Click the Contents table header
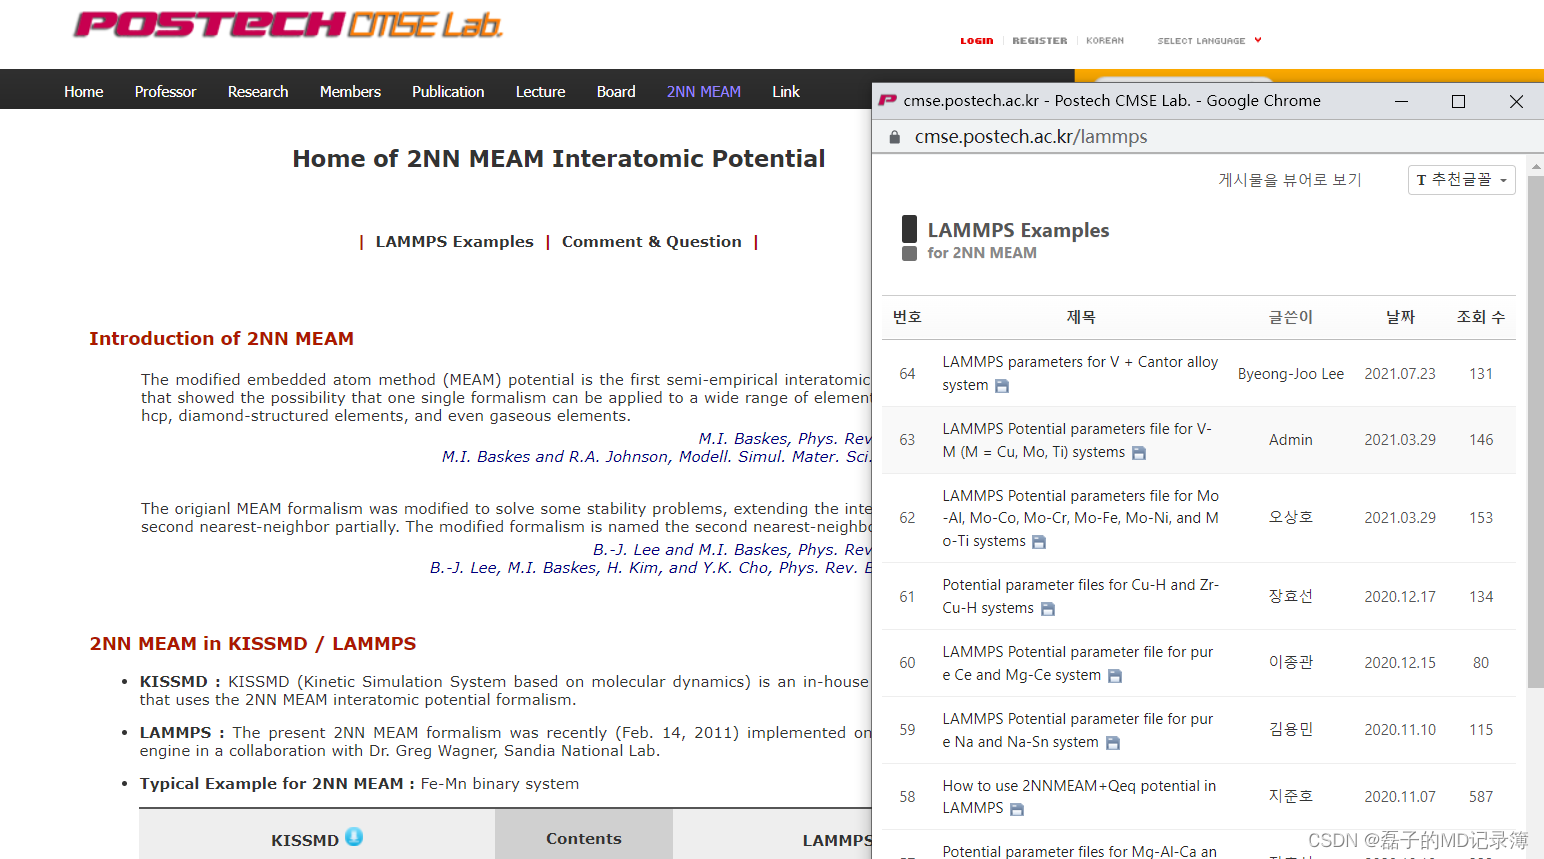1544x859 pixels. click(584, 839)
